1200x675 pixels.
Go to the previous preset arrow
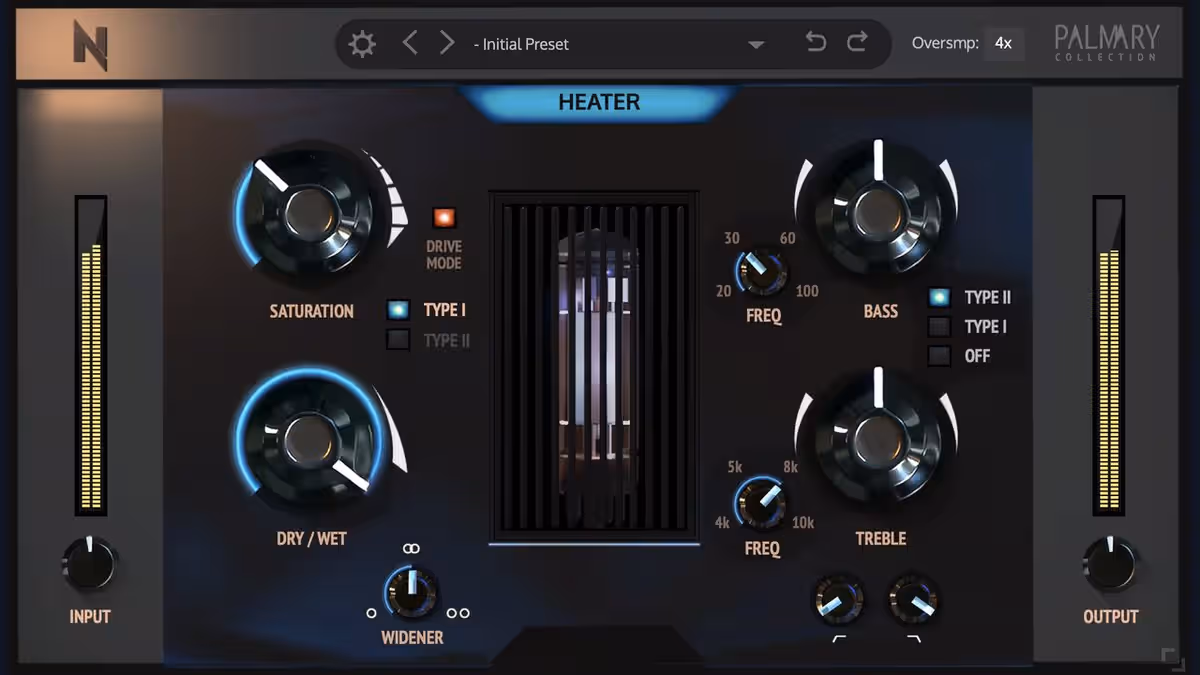(x=410, y=43)
